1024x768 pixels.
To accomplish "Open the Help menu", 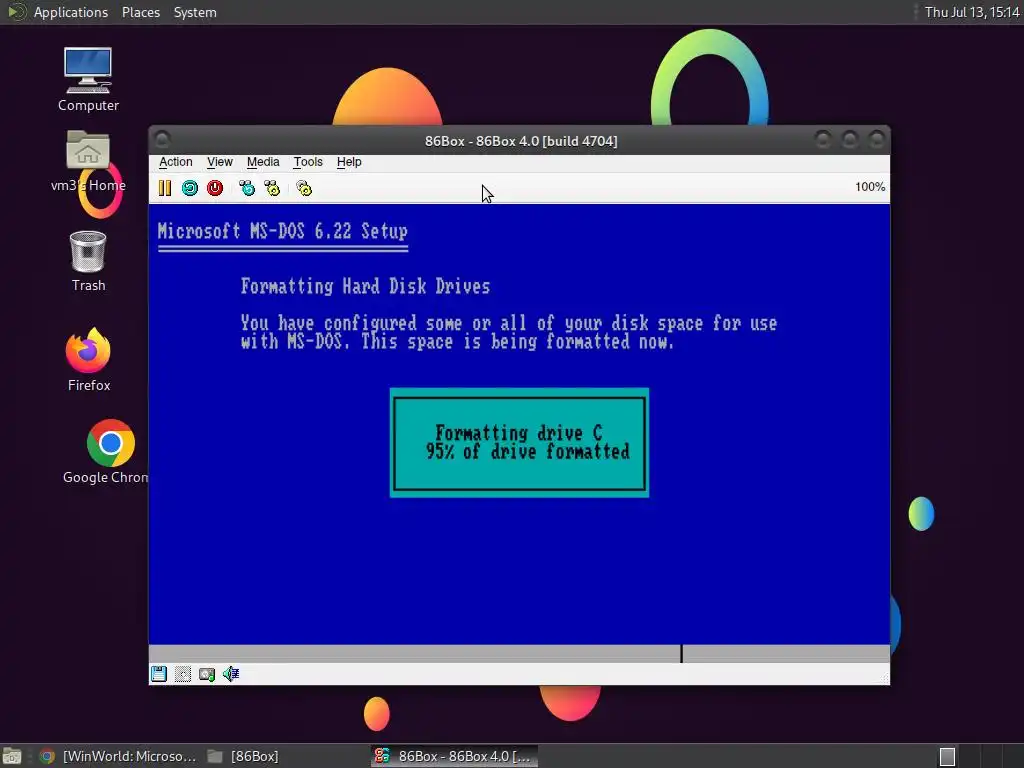I will pos(349,162).
